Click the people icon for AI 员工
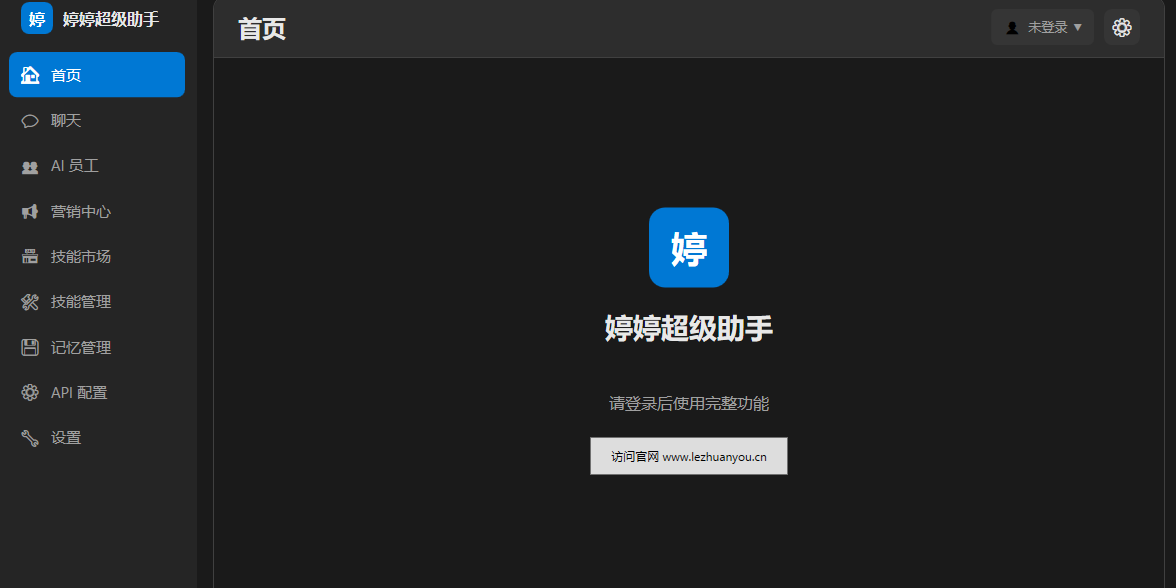The image size is (1176, 588). pos(30,166)
